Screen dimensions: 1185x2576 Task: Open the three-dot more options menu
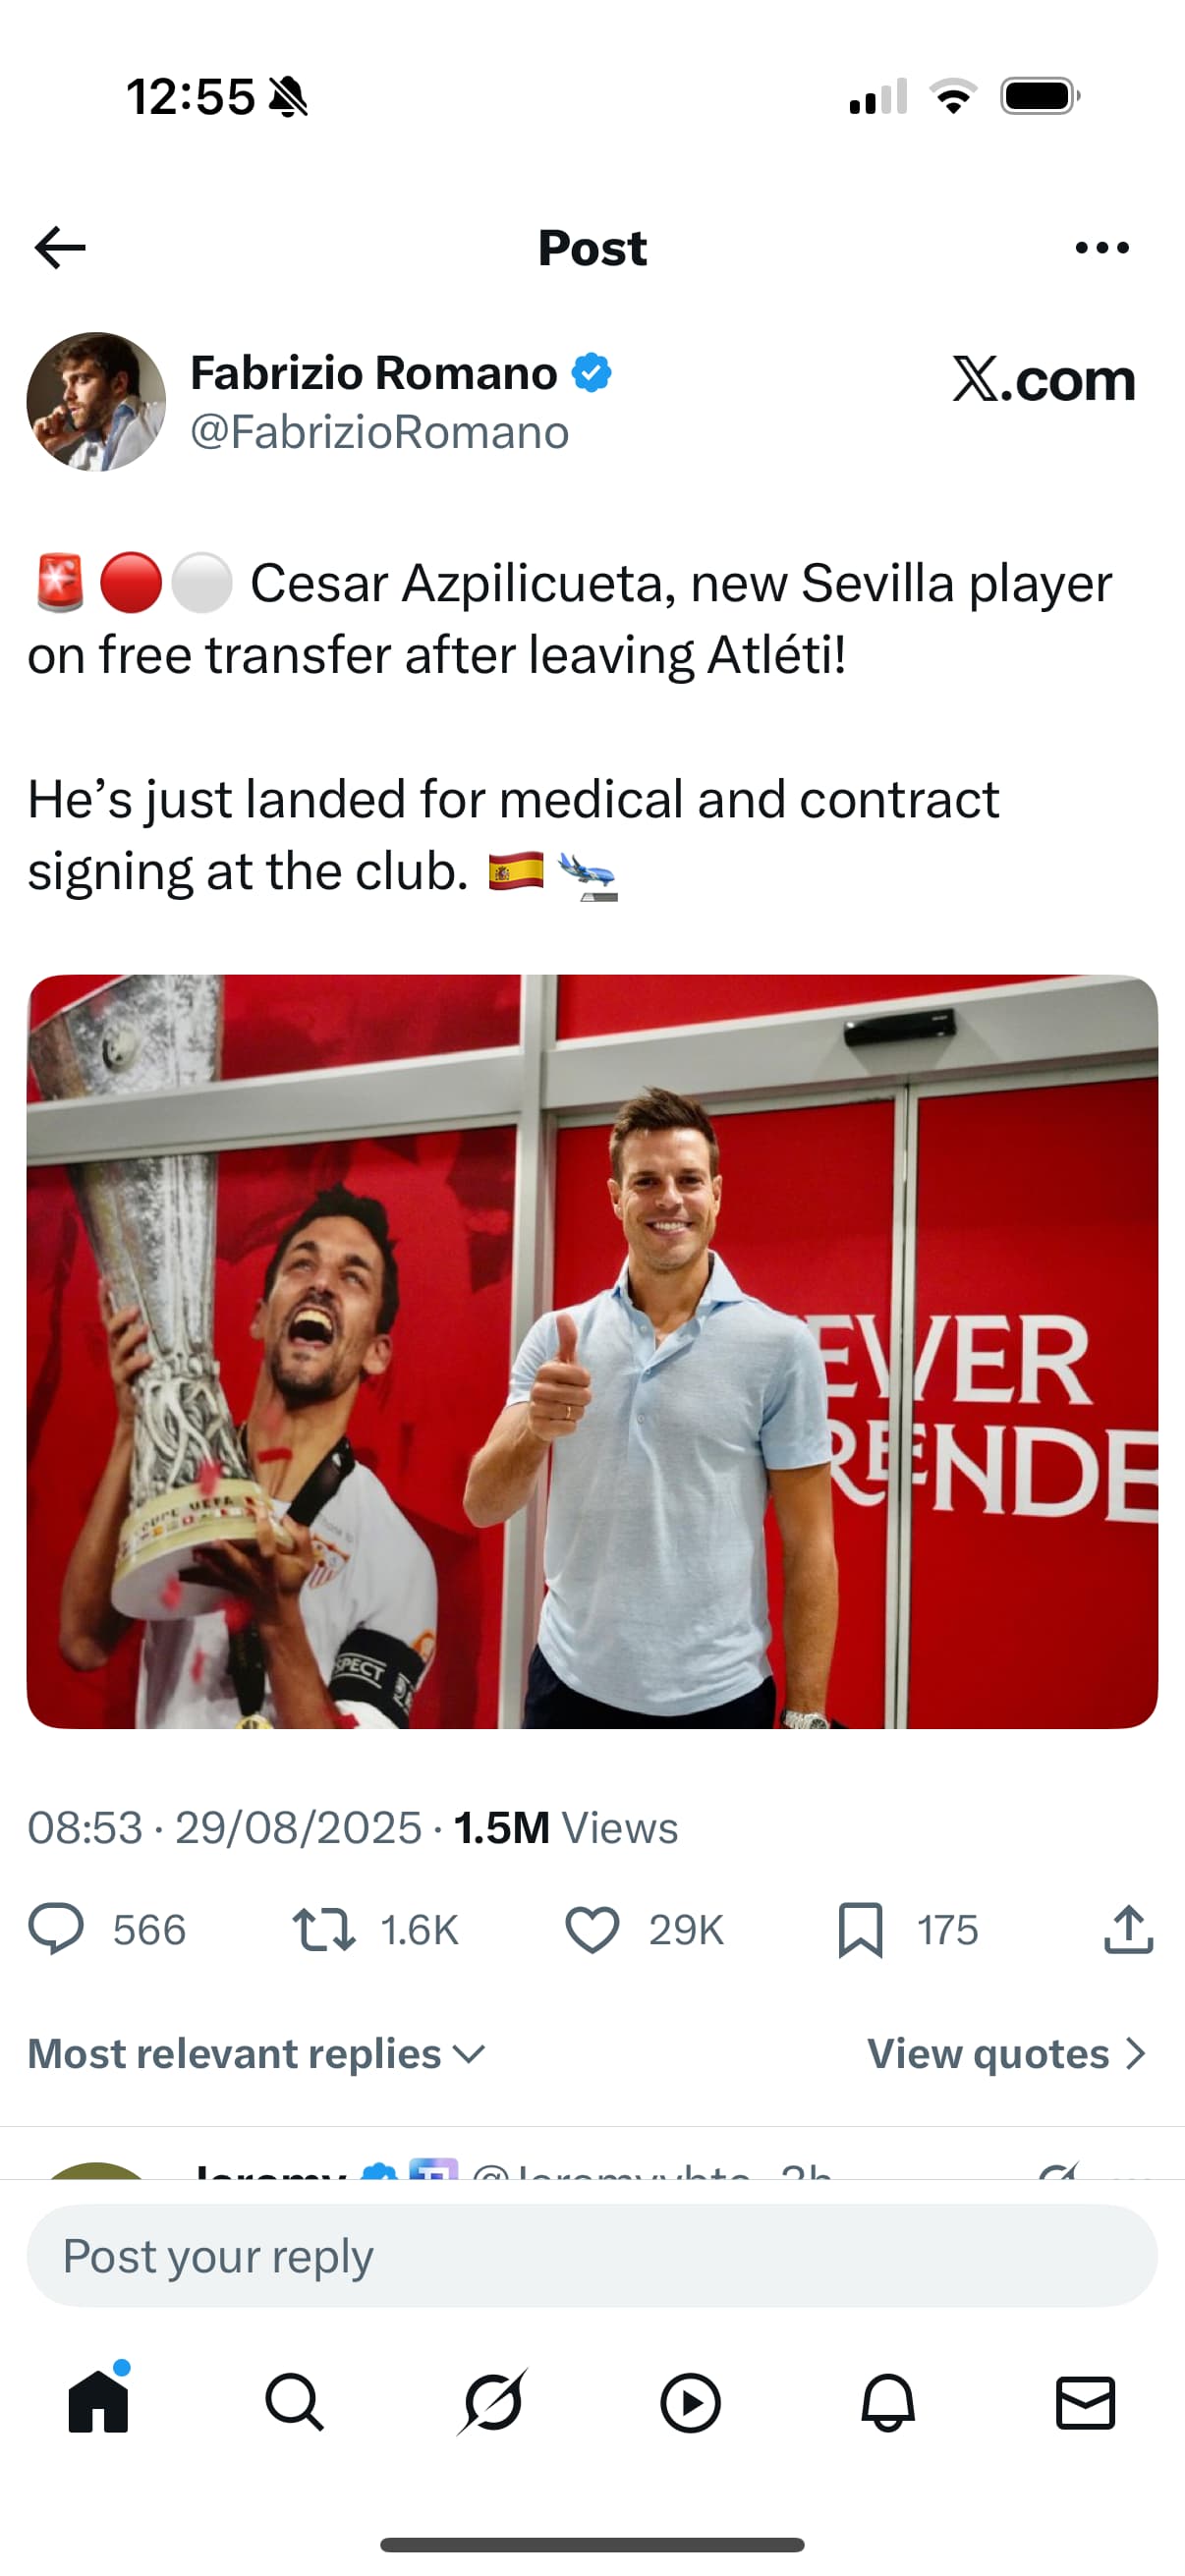(x=1102, y=248)
